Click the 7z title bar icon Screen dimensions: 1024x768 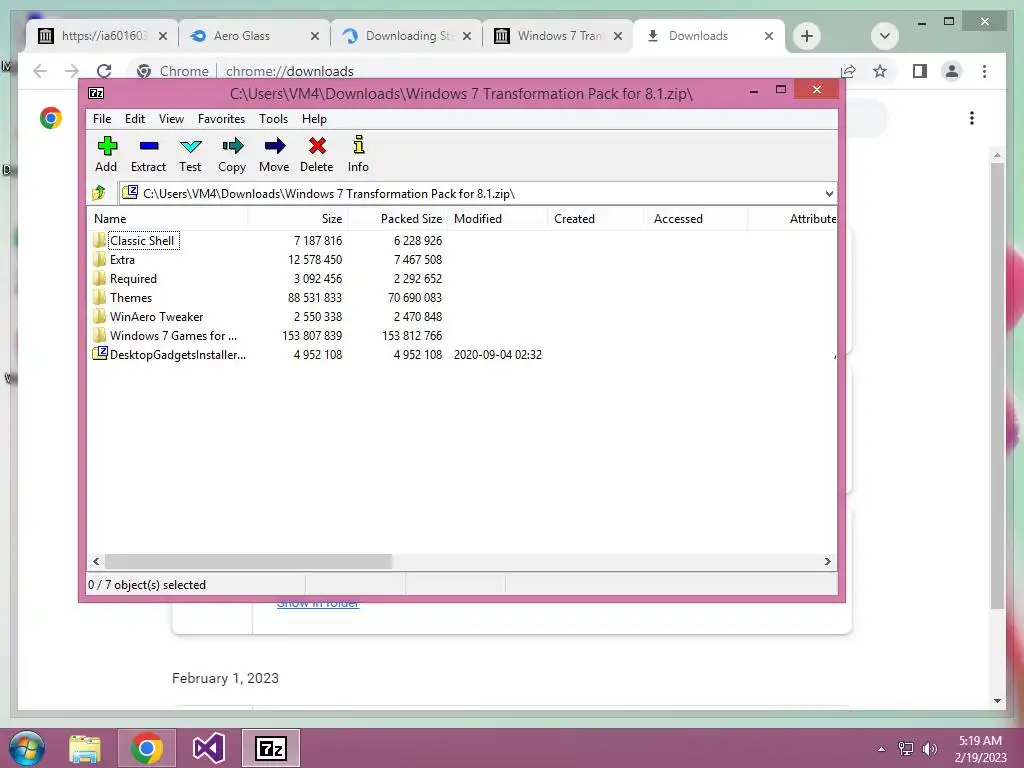[x=96, y=93]
